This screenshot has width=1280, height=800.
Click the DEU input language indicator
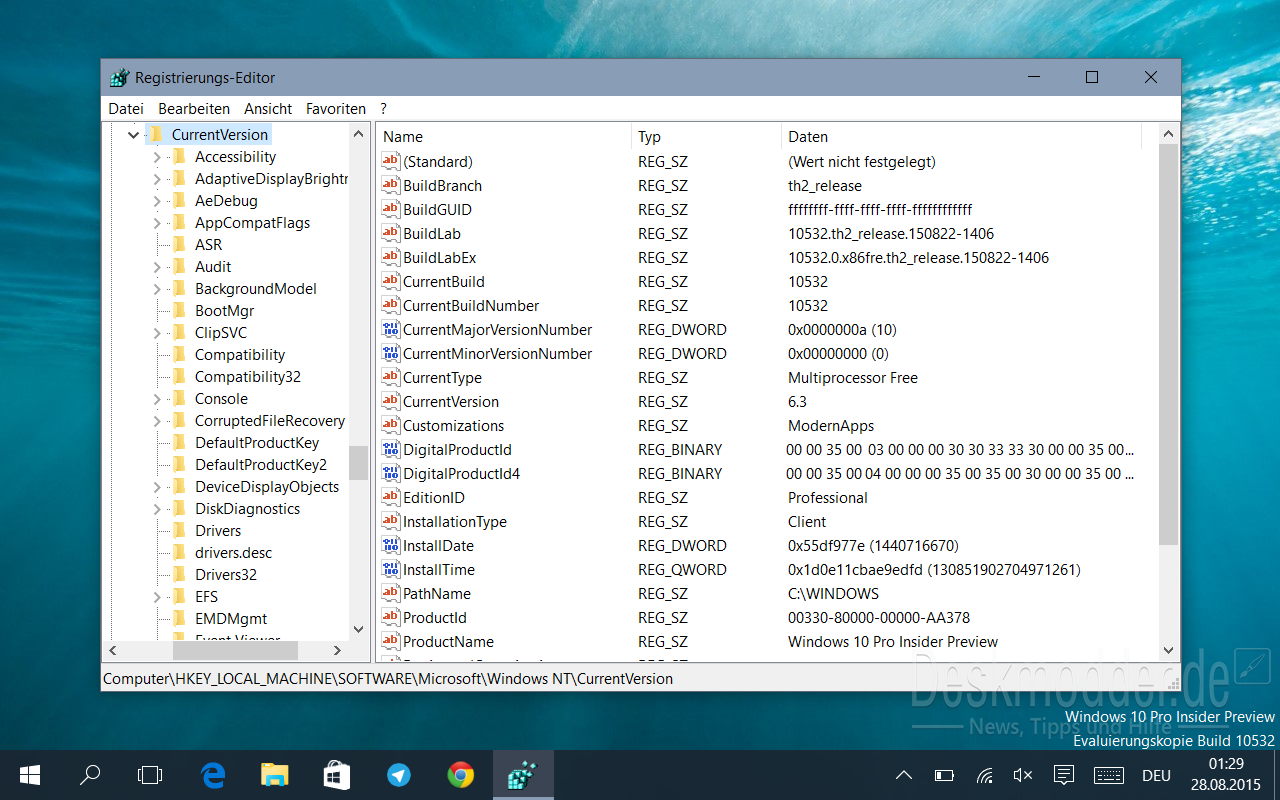1156,775
